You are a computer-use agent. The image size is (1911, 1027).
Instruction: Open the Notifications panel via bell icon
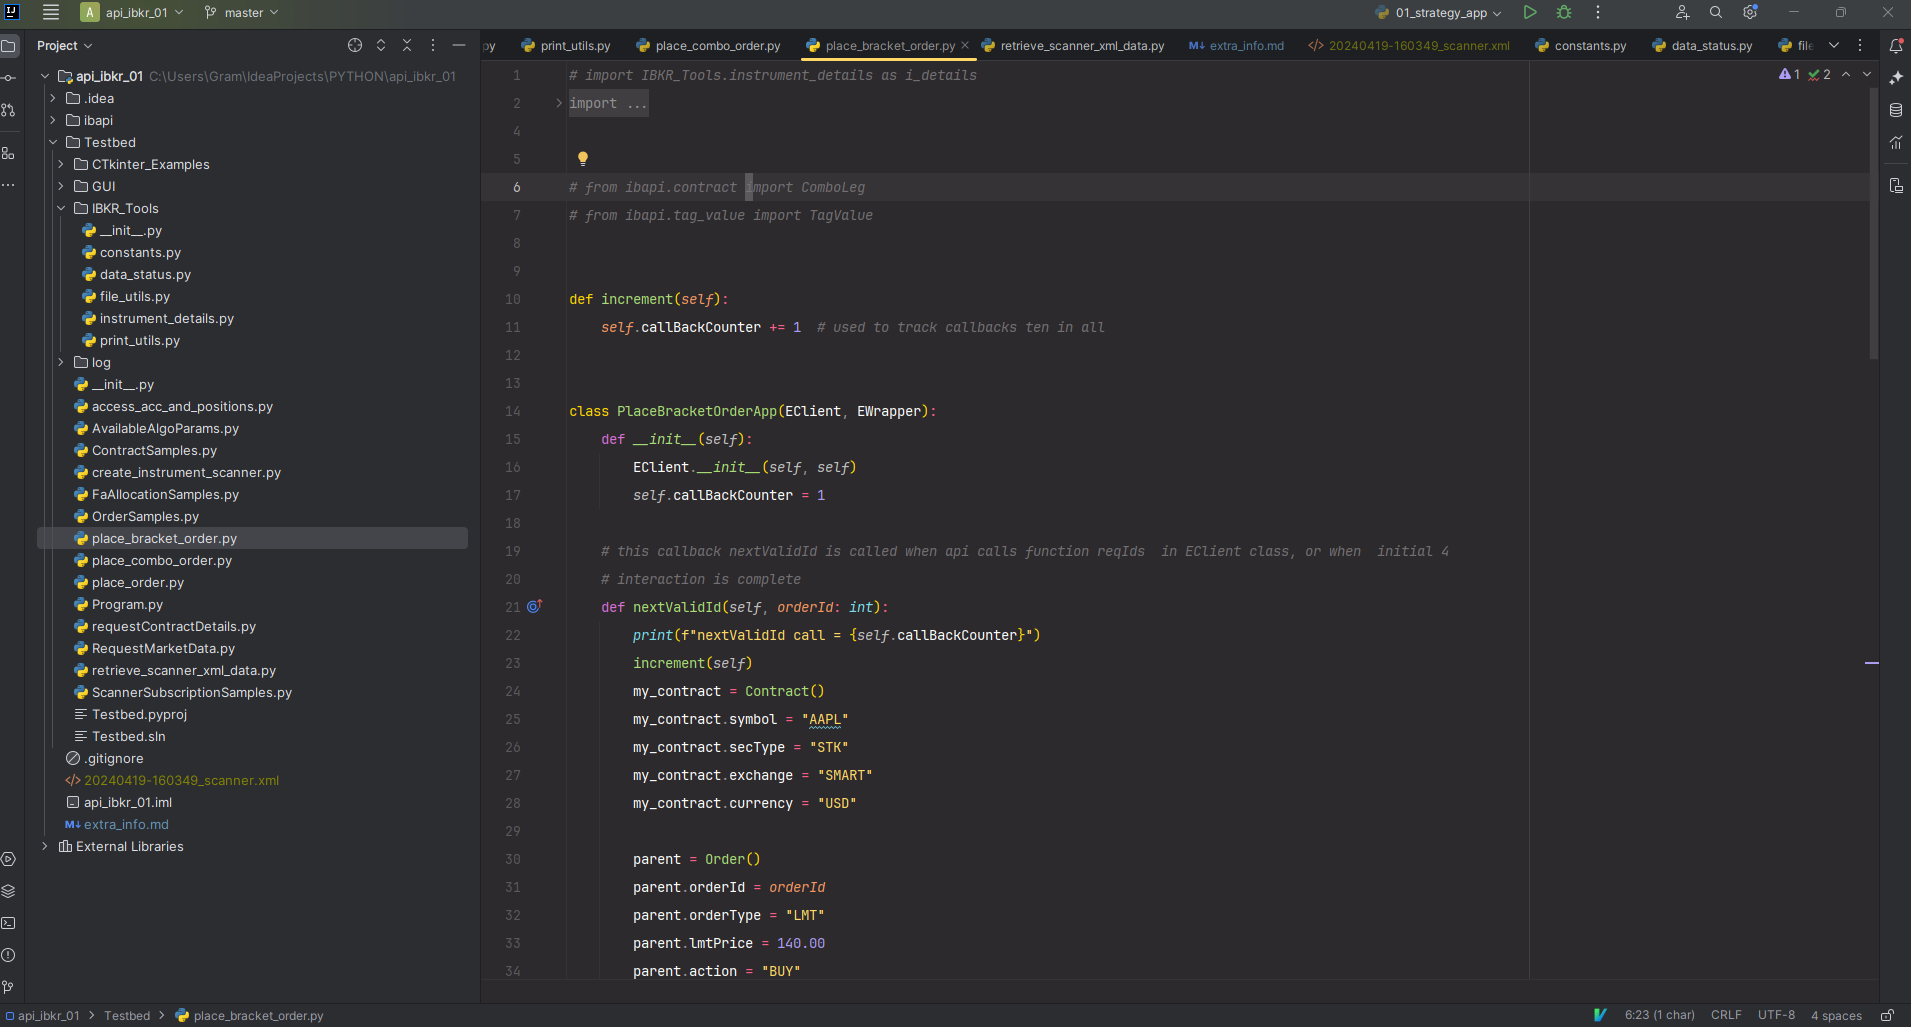(x=1897, y=46)
